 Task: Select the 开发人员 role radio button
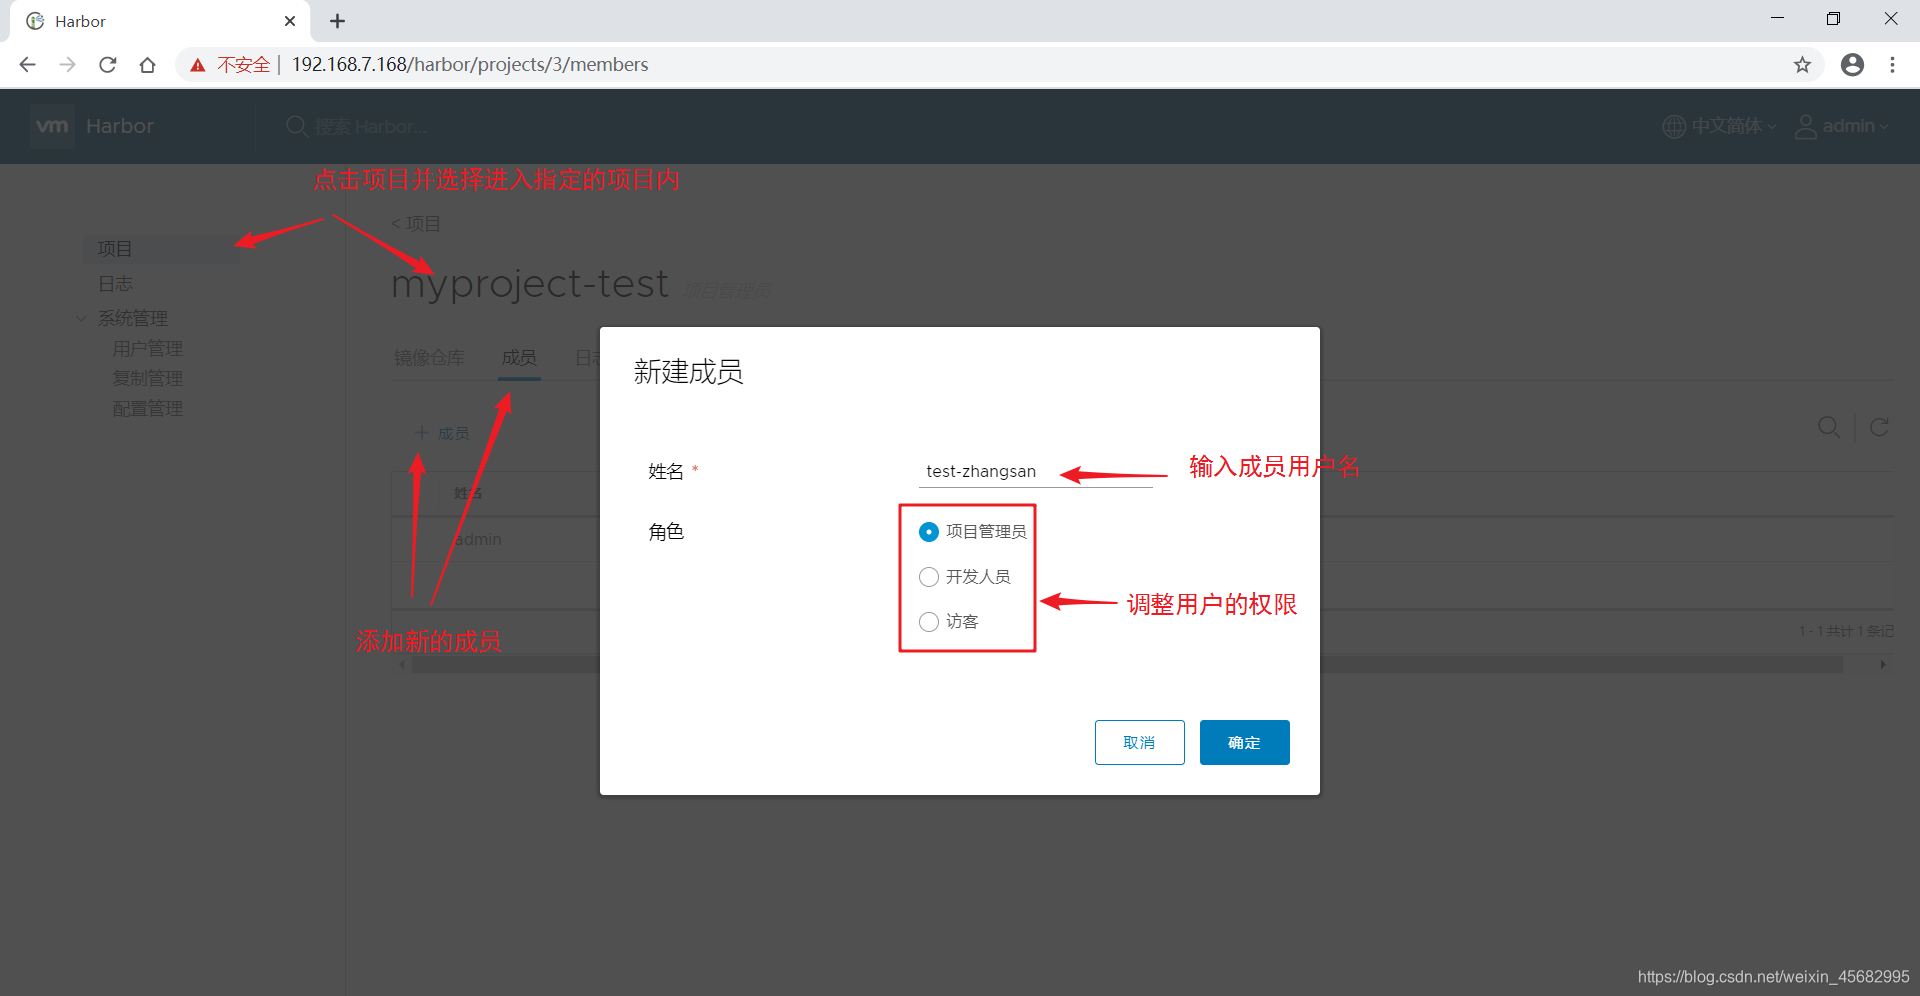point(928,577)
